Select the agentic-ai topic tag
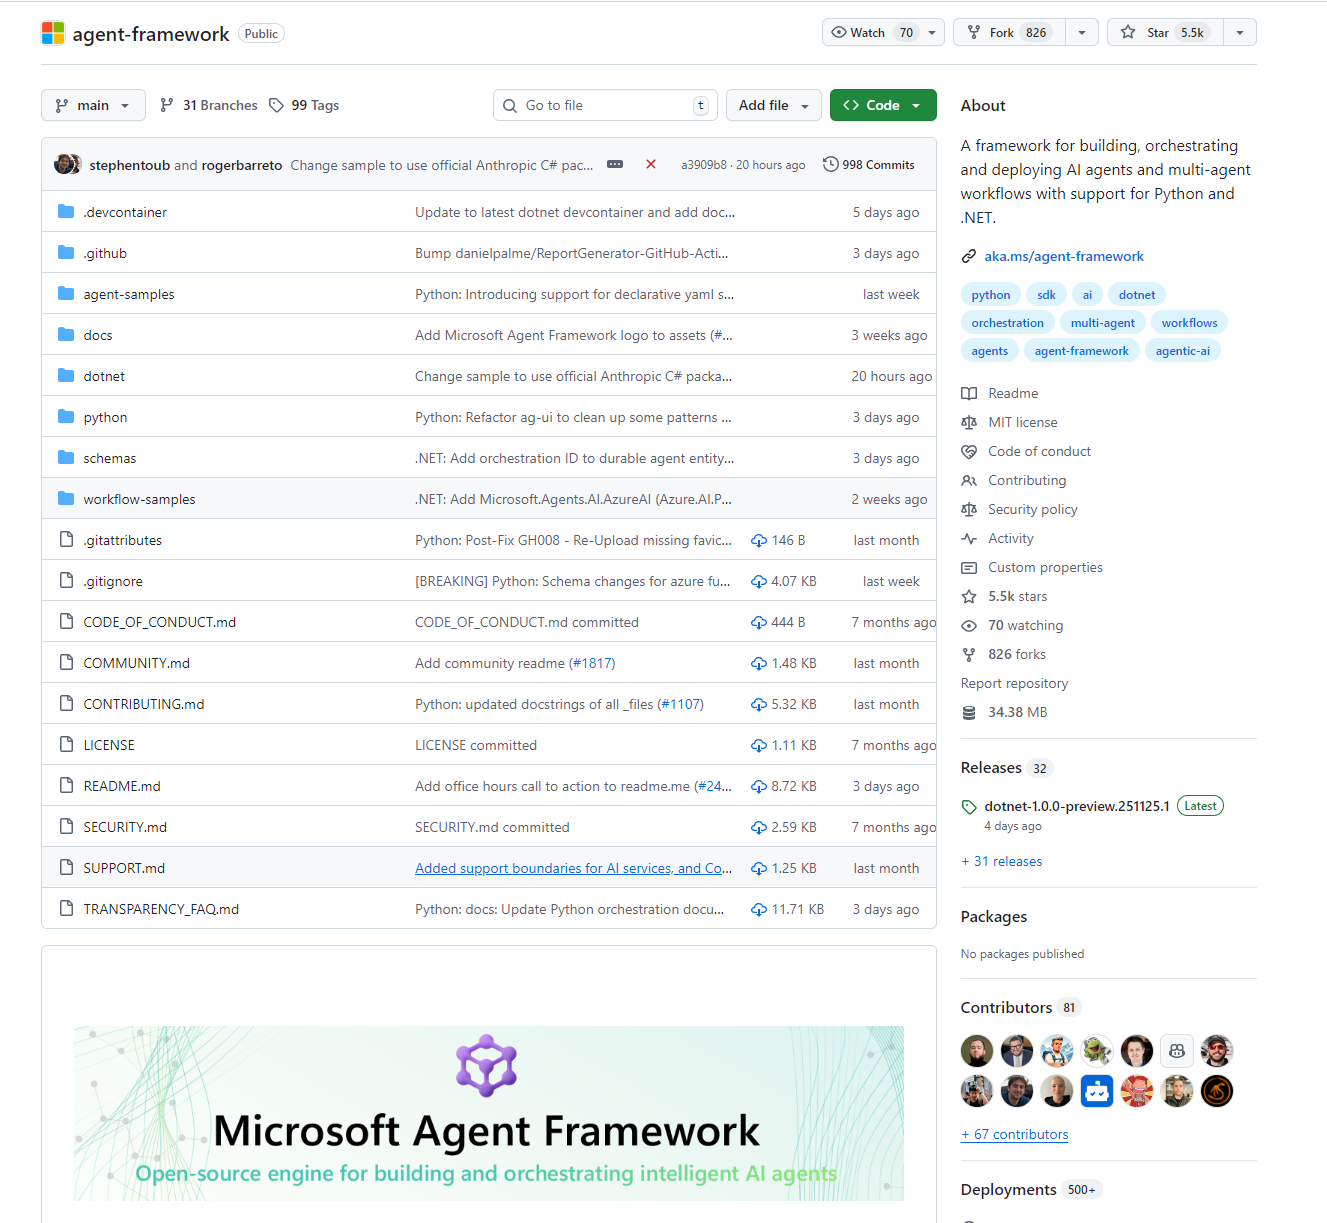Image resolution: width=1327 pixels, height=1223 pixels. 1182,351
